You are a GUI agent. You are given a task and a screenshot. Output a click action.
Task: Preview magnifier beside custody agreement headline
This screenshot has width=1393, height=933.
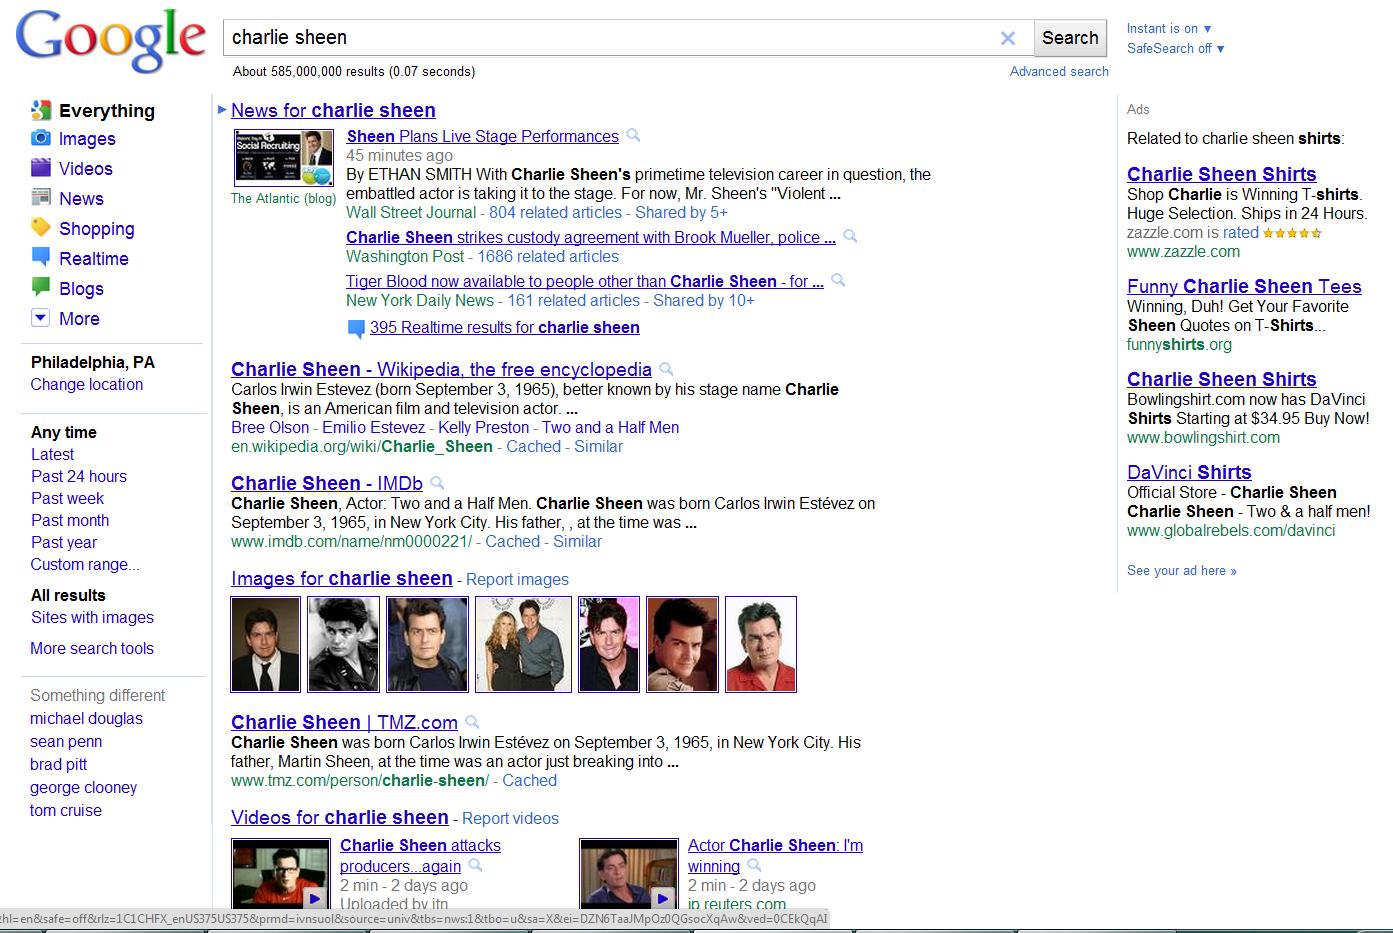(850, 236)
